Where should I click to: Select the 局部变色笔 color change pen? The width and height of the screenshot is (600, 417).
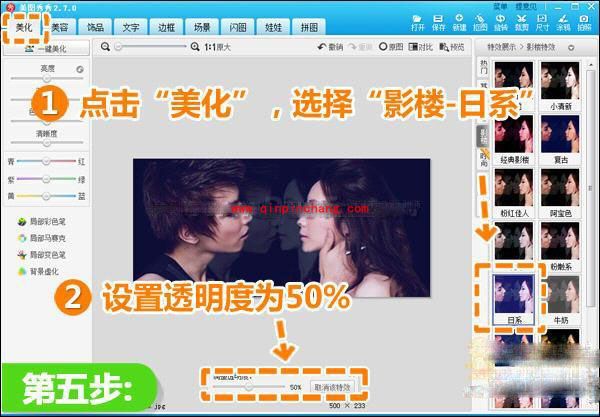tap(42, 255)
